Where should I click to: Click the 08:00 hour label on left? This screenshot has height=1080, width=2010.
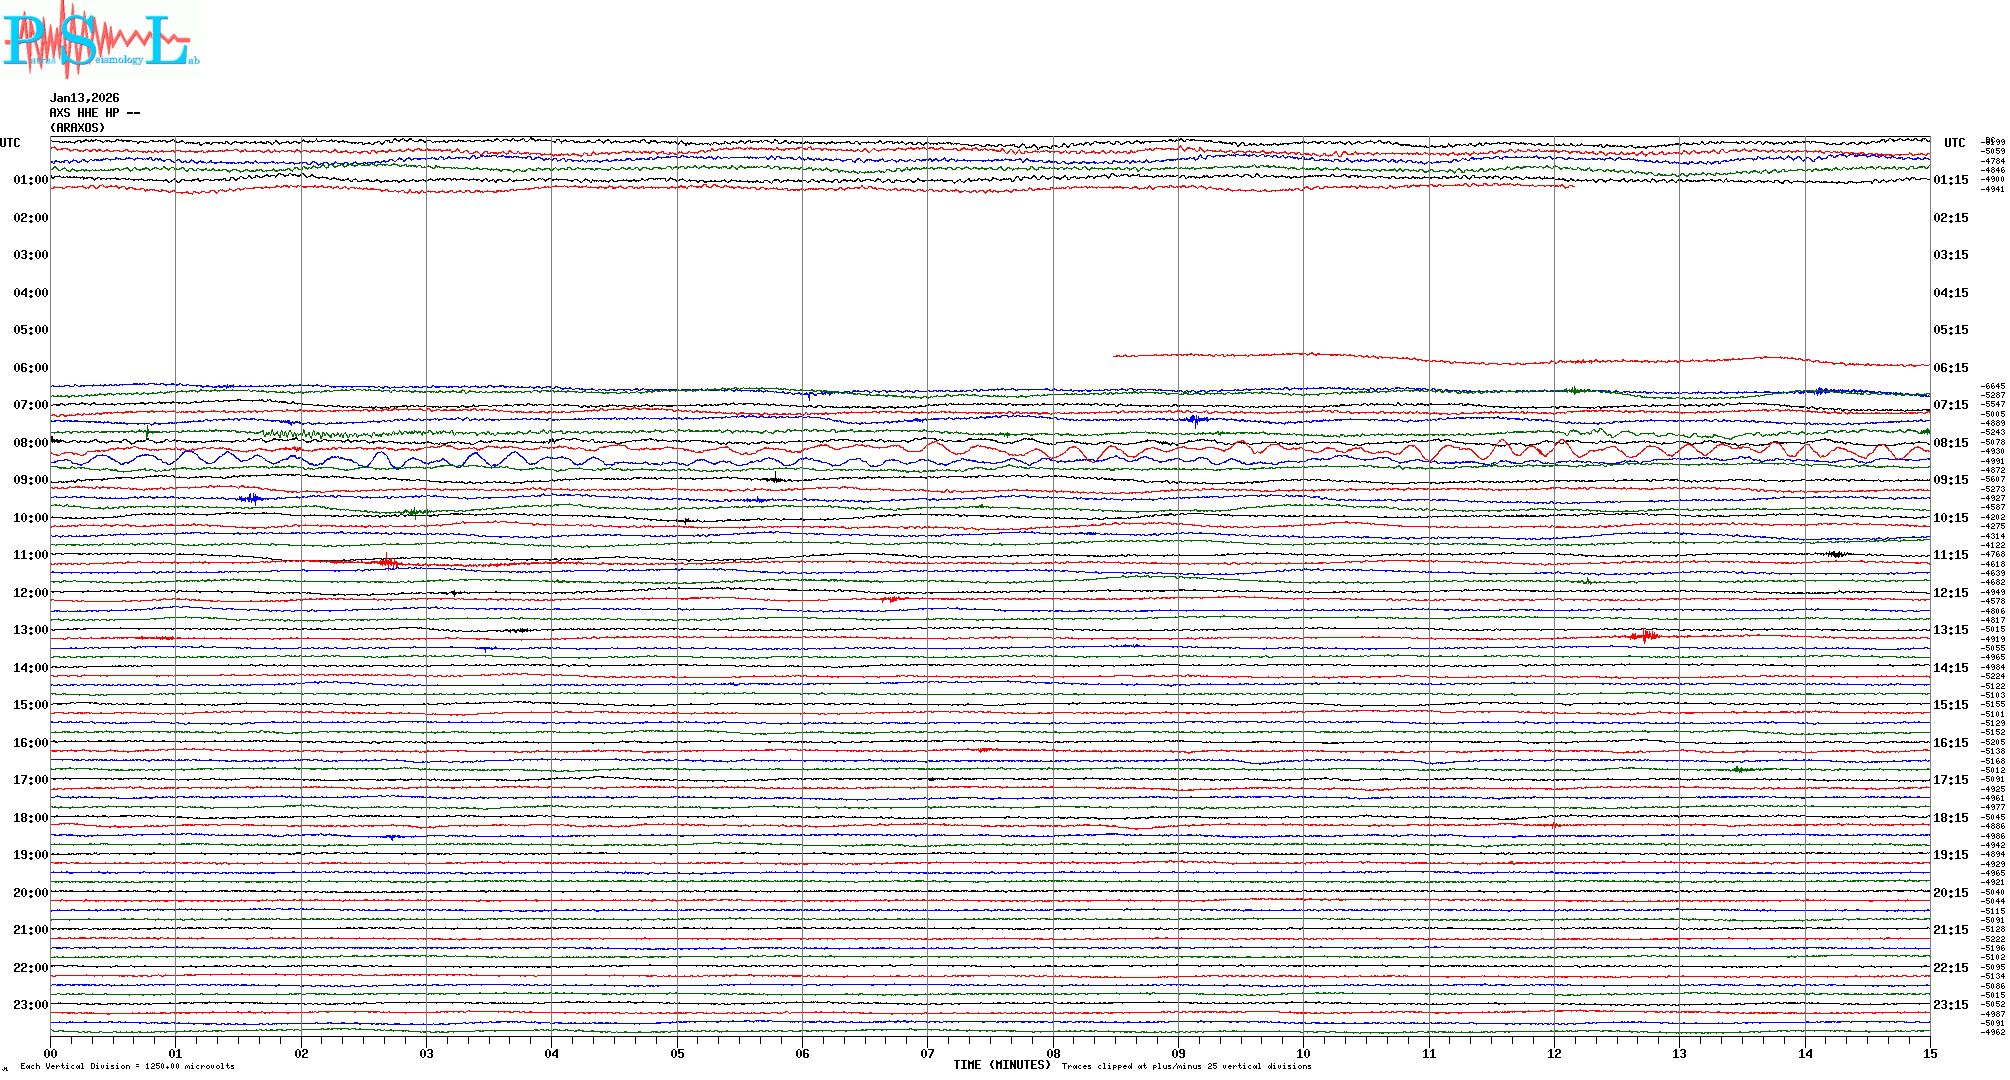(30, 443)
